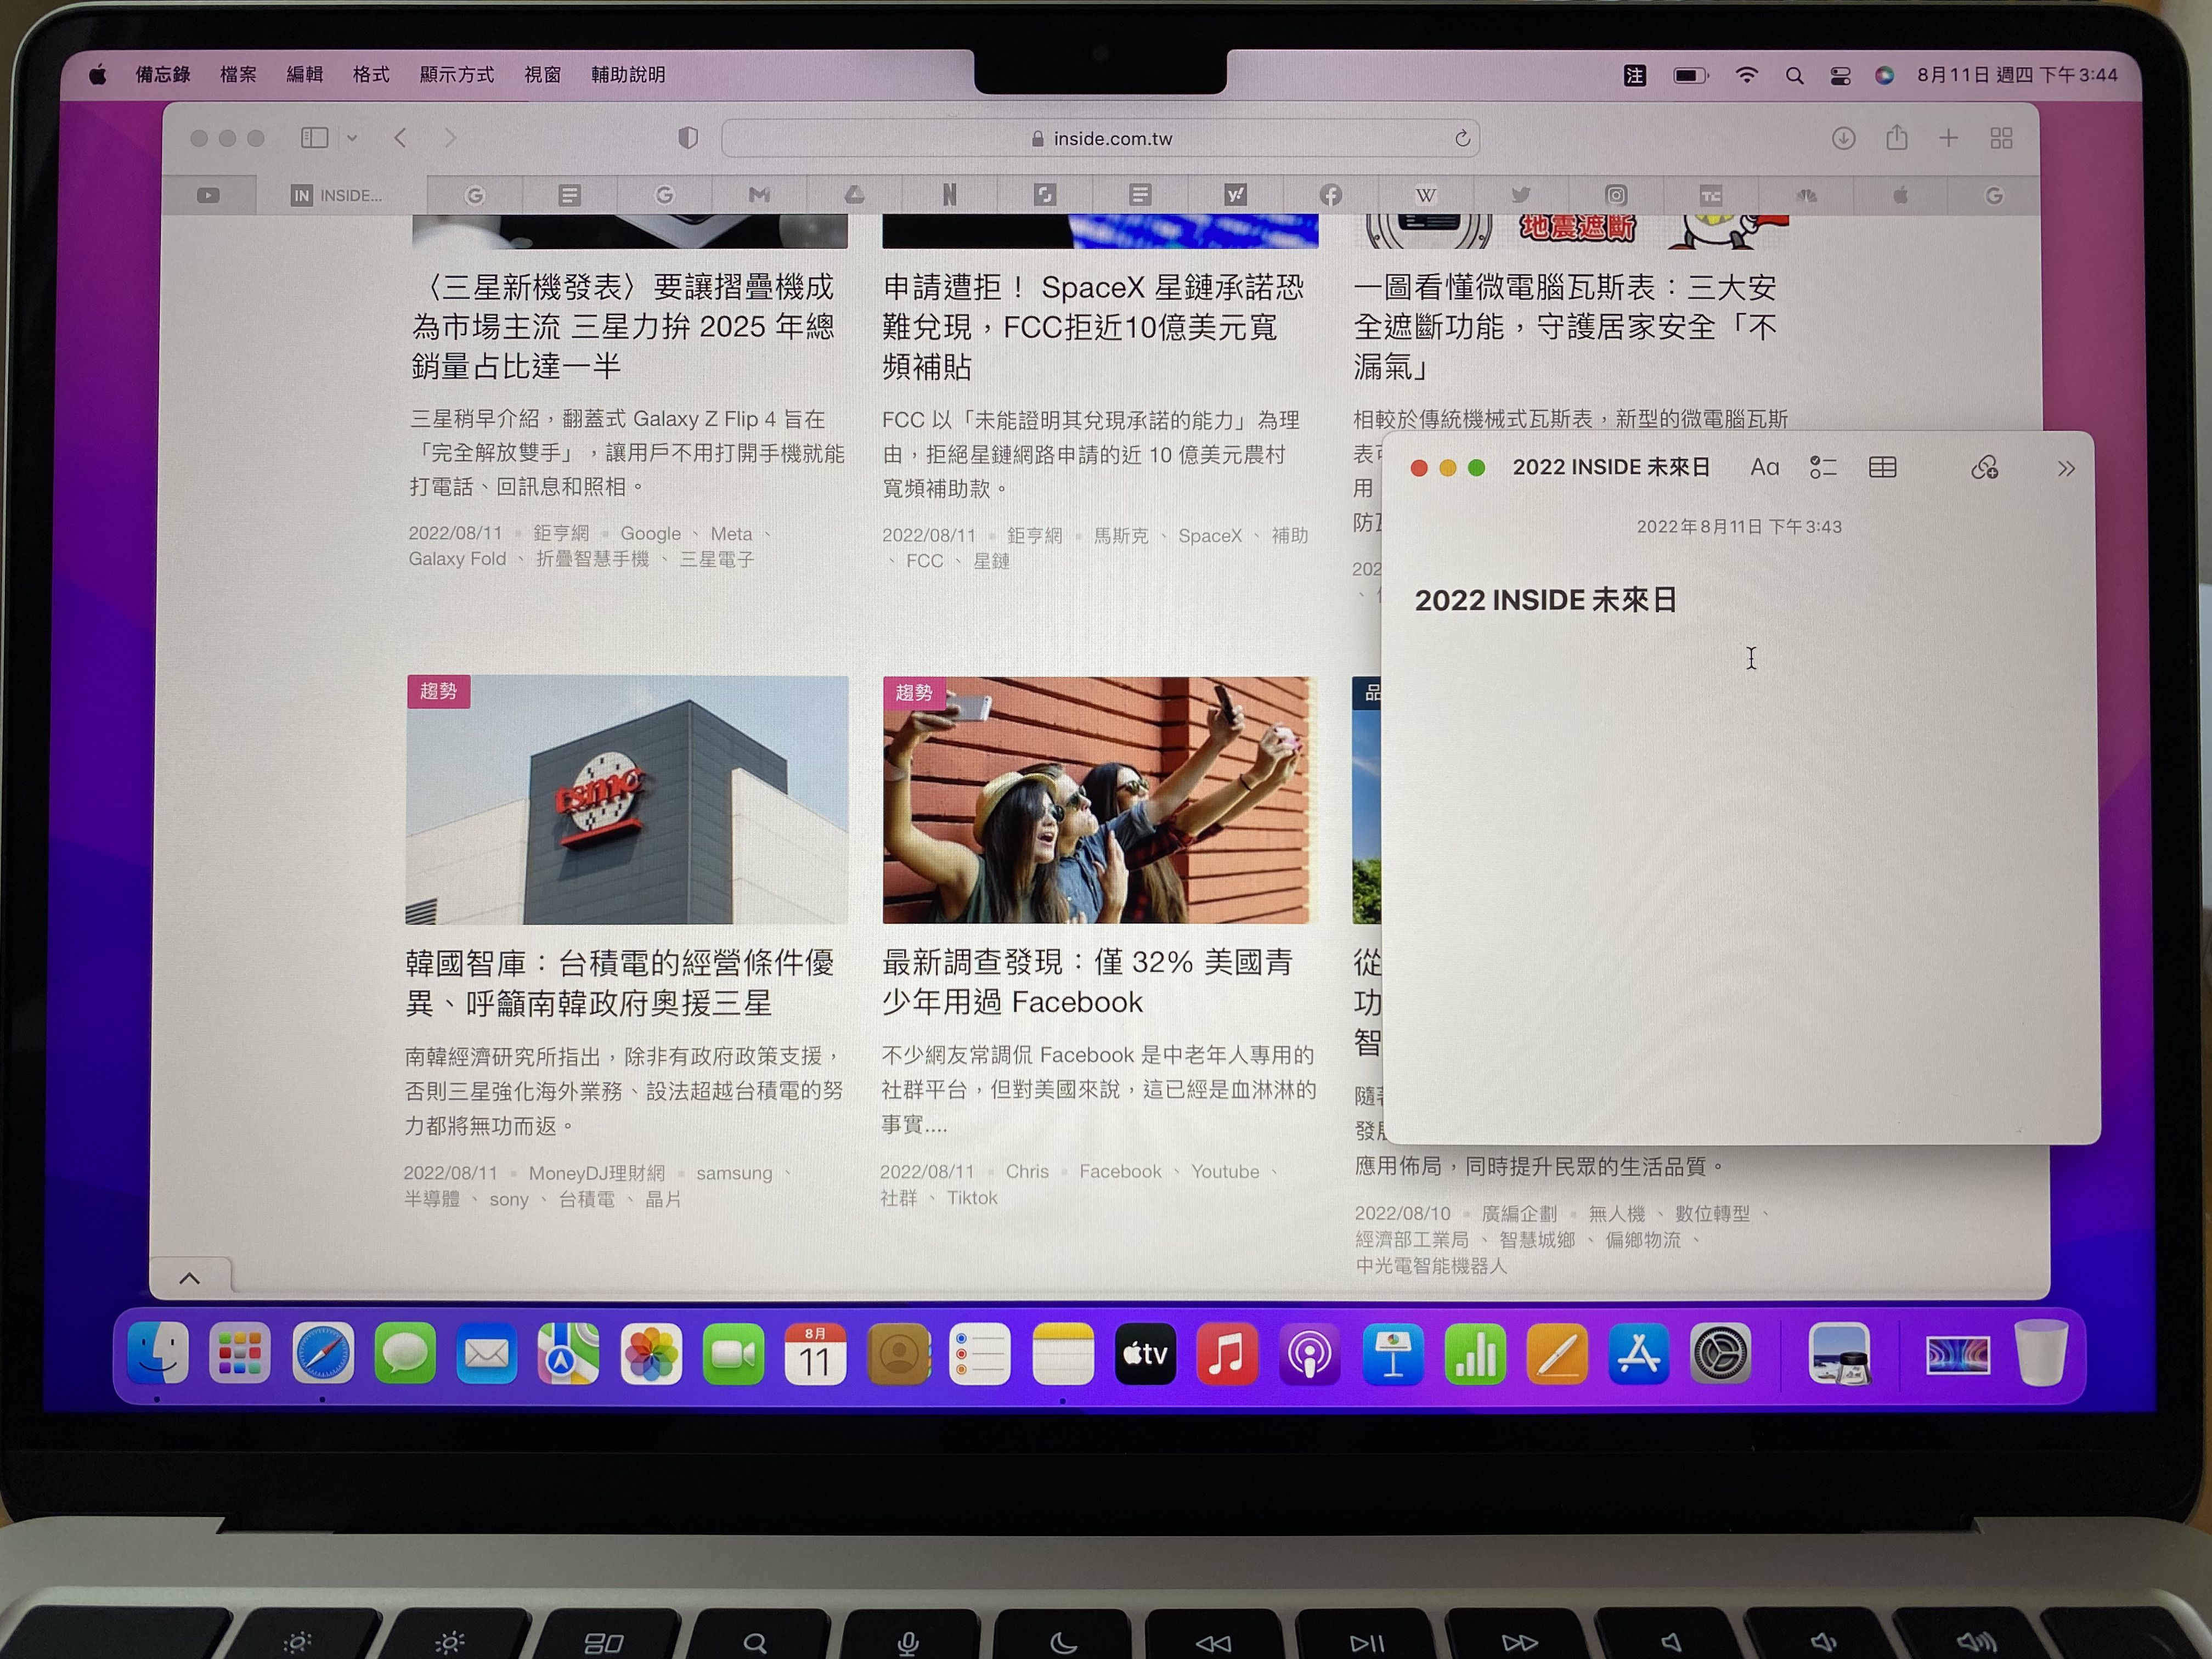The width and height of the screenshot is (2212, 1659).
Task: Switch to the Gmail tab
Action: click(760, 196)
